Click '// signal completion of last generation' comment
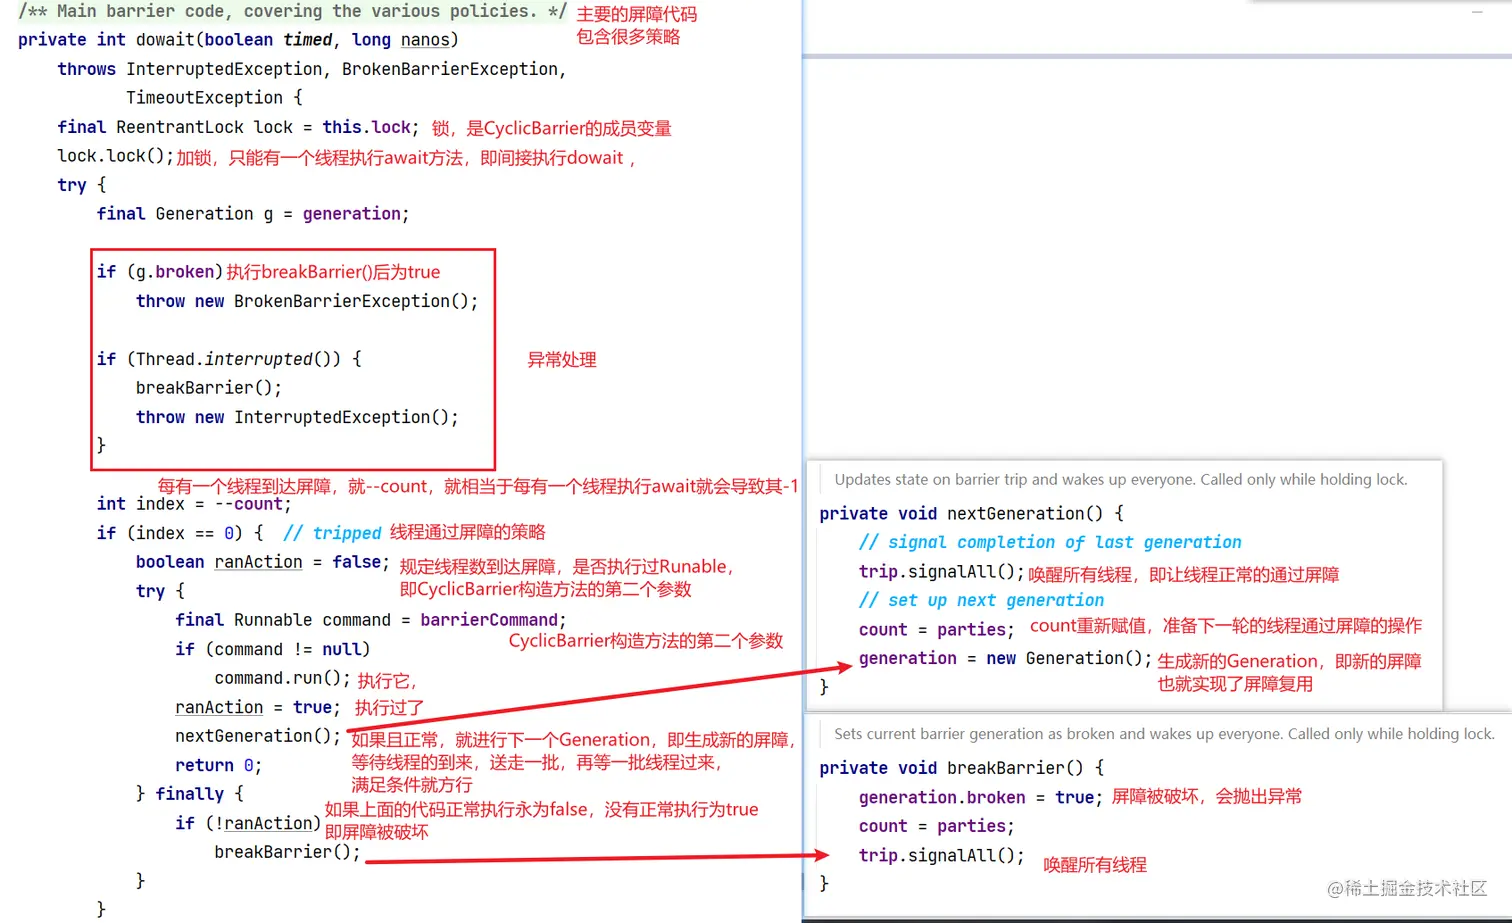This screenshot has width=1512, height=923. [x=1050, y=542]
